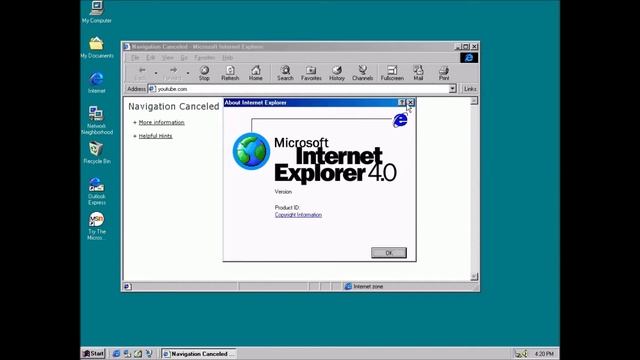The image size is (640, 360).
Task: Click the Refresh toolbar button
Action: pos(230,73)
